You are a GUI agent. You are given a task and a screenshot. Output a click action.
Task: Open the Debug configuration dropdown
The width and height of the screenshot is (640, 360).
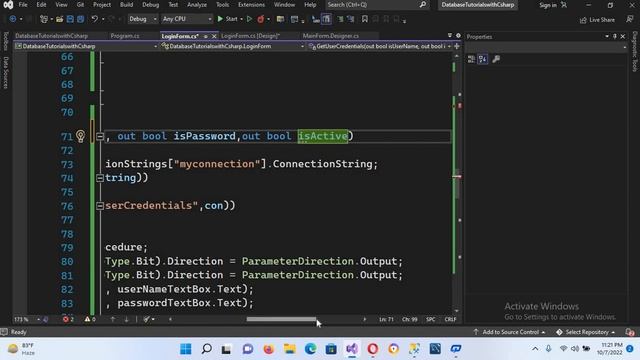[142, 19]
